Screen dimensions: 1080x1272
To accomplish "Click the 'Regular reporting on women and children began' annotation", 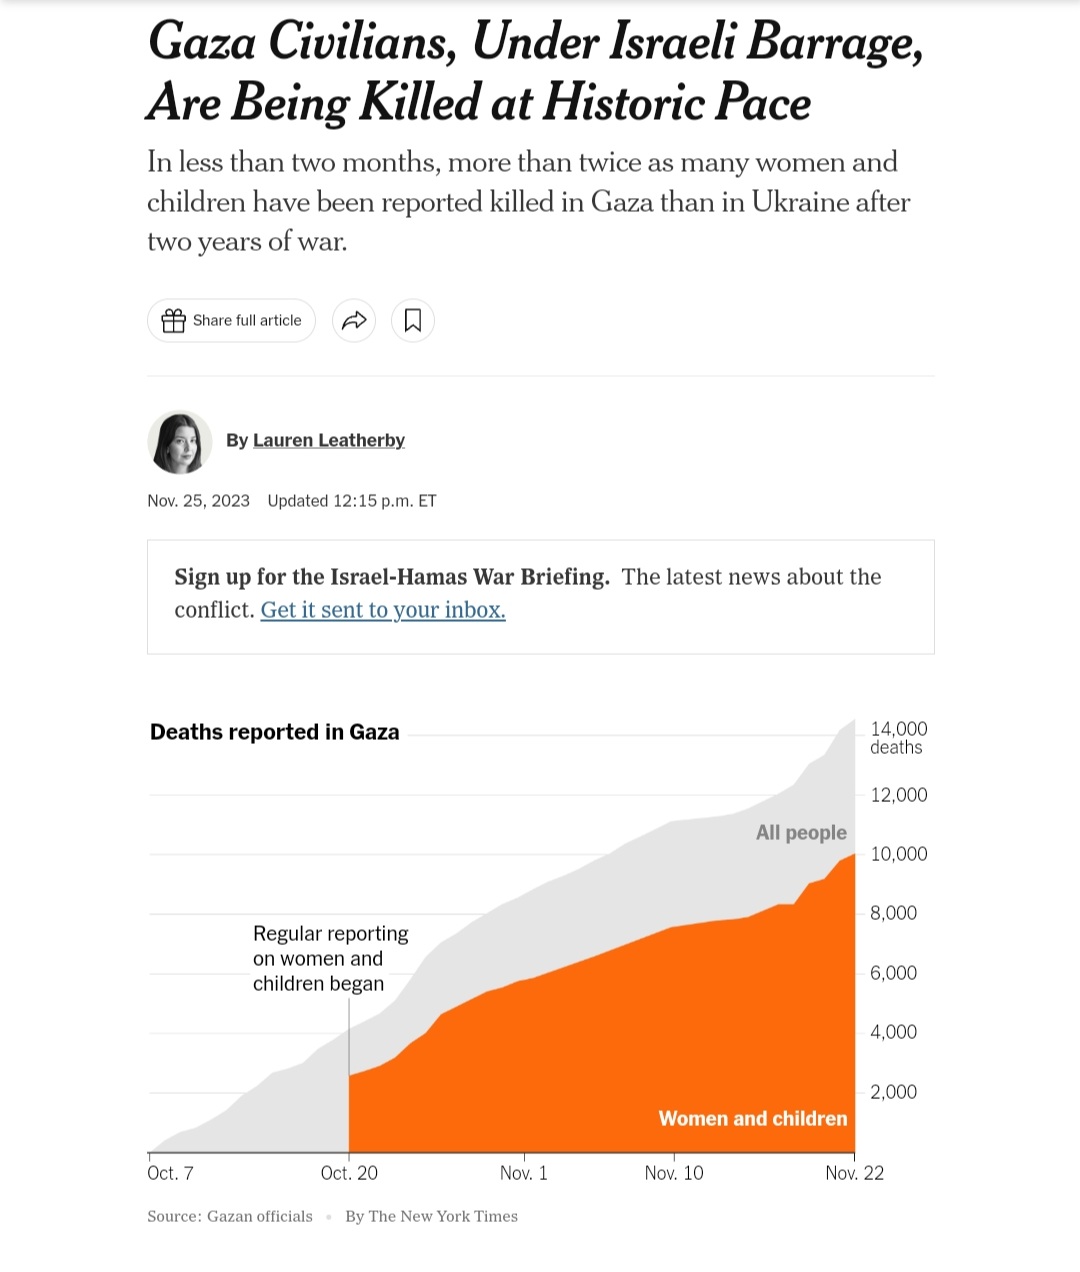I will coord(330,958).
